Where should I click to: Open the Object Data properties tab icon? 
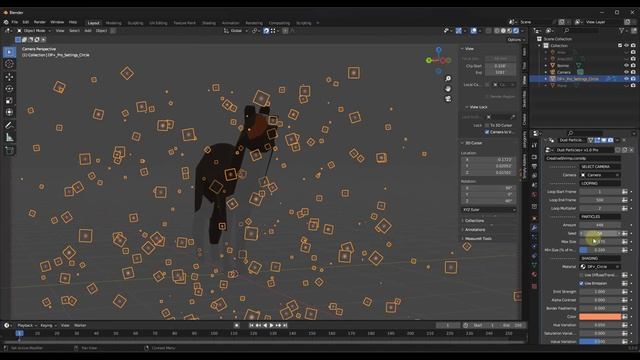(534, 265)
